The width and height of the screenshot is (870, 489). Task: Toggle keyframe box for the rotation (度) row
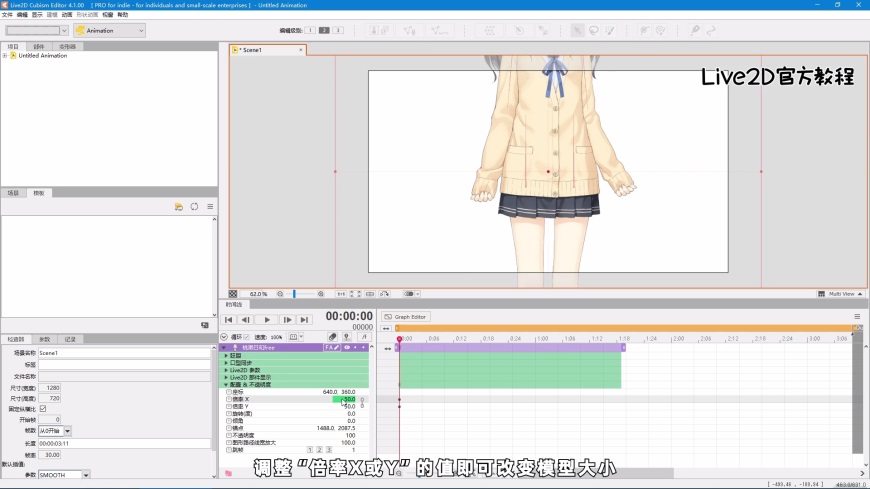point(229,414)
